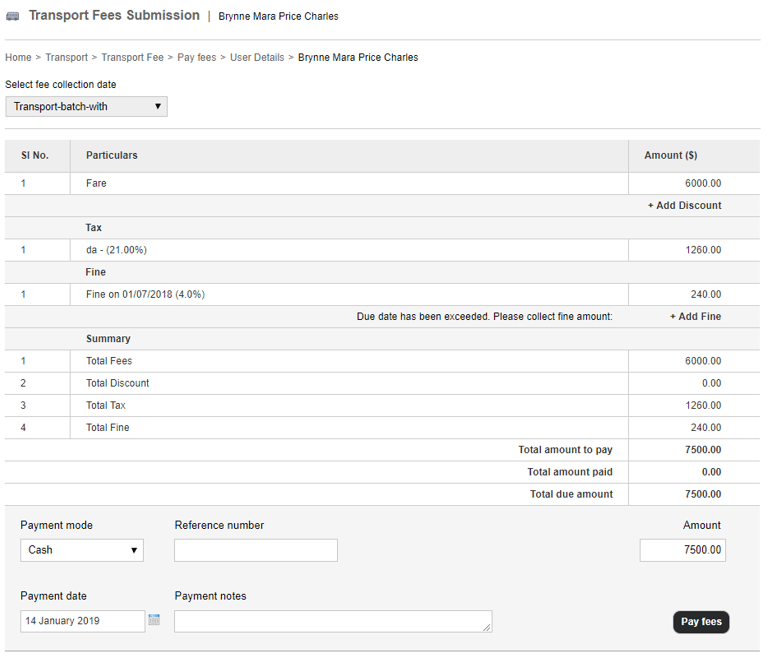Click the Summary section heading

click(x=108, y=339)
